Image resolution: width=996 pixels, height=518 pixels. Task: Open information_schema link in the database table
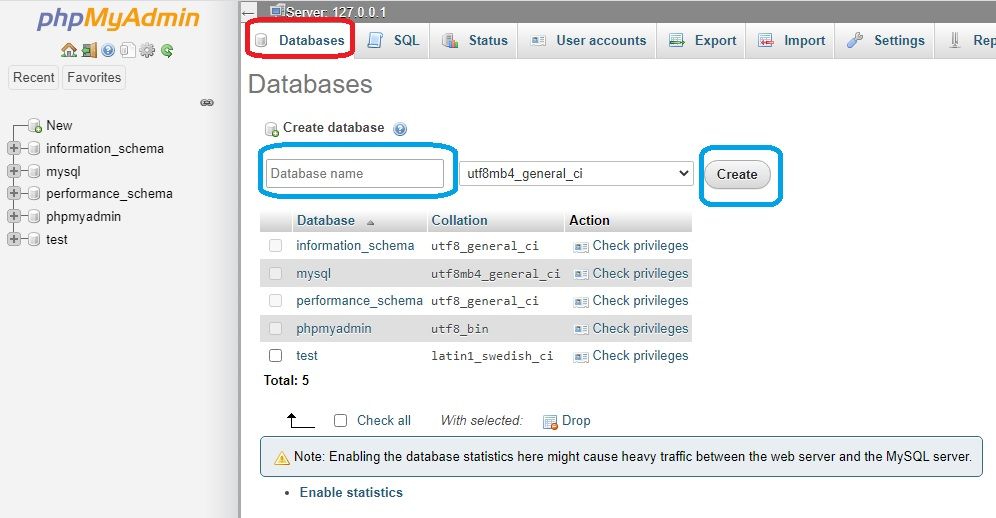tap(355, 246)
